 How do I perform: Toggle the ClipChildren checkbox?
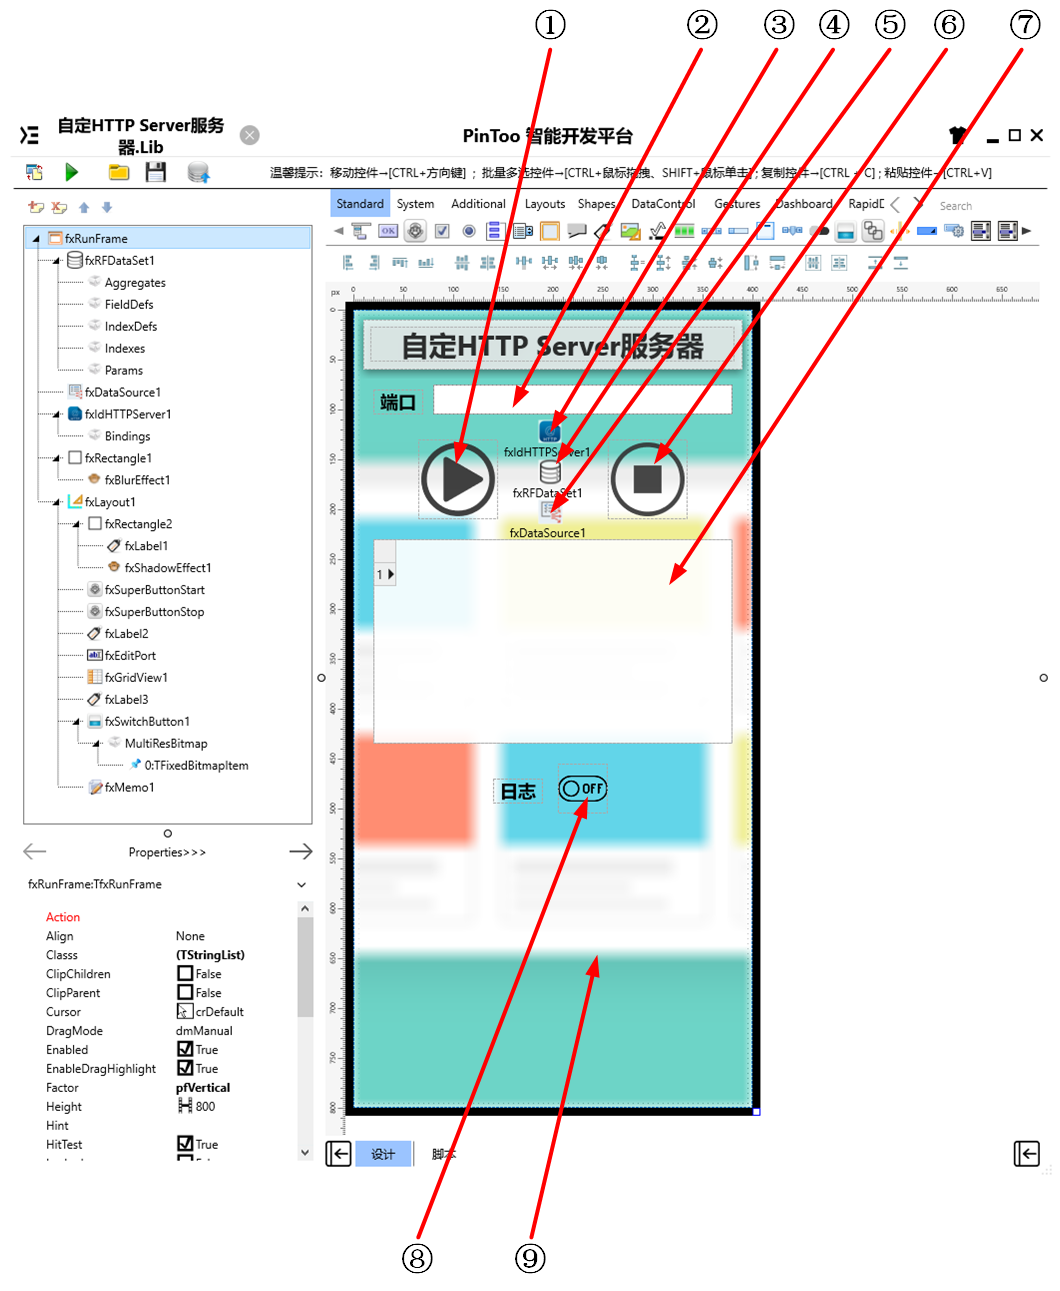[185, 973]
